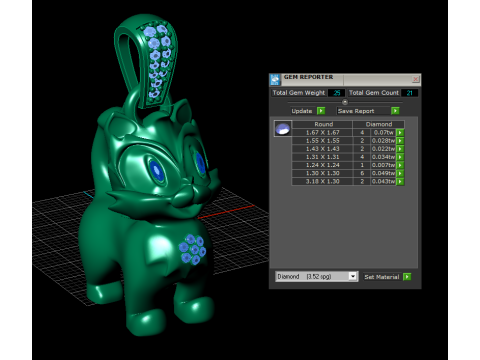
Task: Click the flower gem cluster on cat's chest
Action: pos(192,249)
